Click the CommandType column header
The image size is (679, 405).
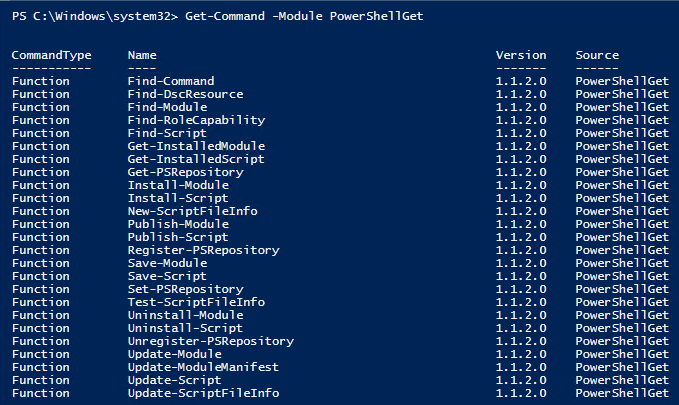pos(52,55)
